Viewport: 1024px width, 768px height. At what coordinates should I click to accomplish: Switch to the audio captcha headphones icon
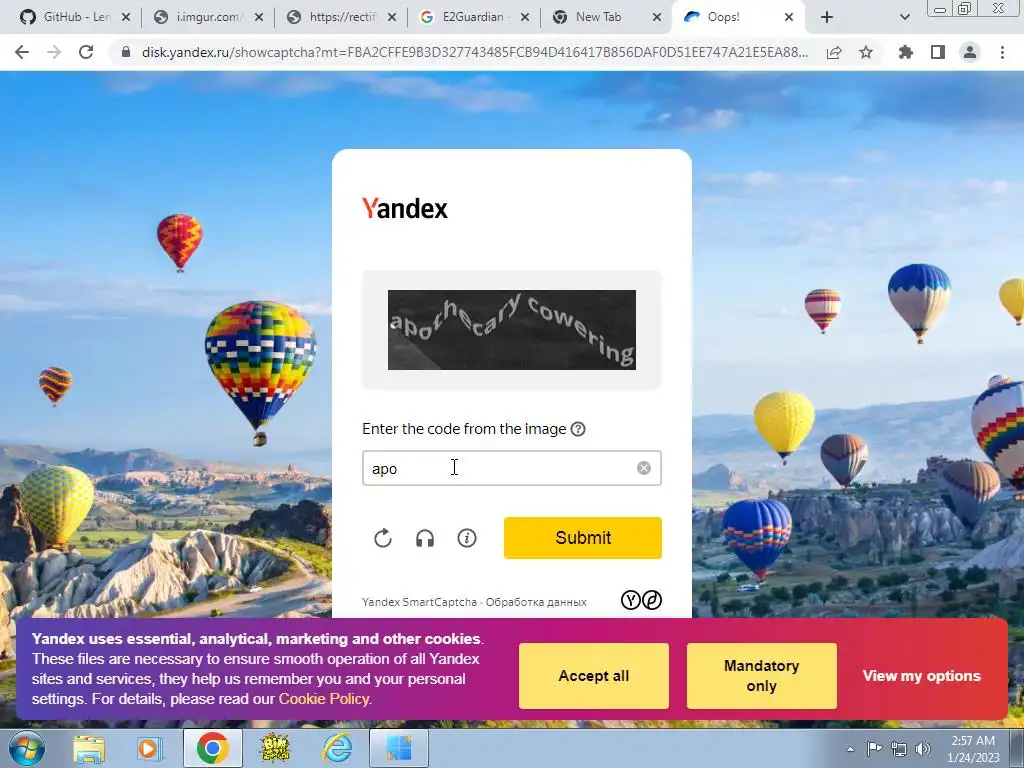tap(425, 538)
